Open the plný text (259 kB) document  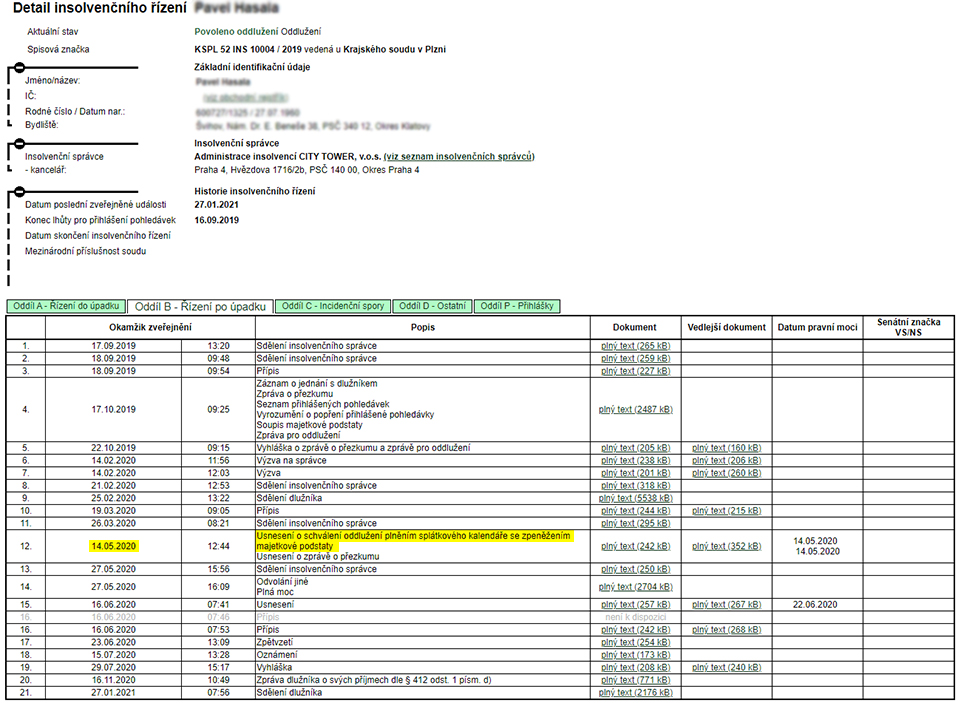tap(636, 359)
